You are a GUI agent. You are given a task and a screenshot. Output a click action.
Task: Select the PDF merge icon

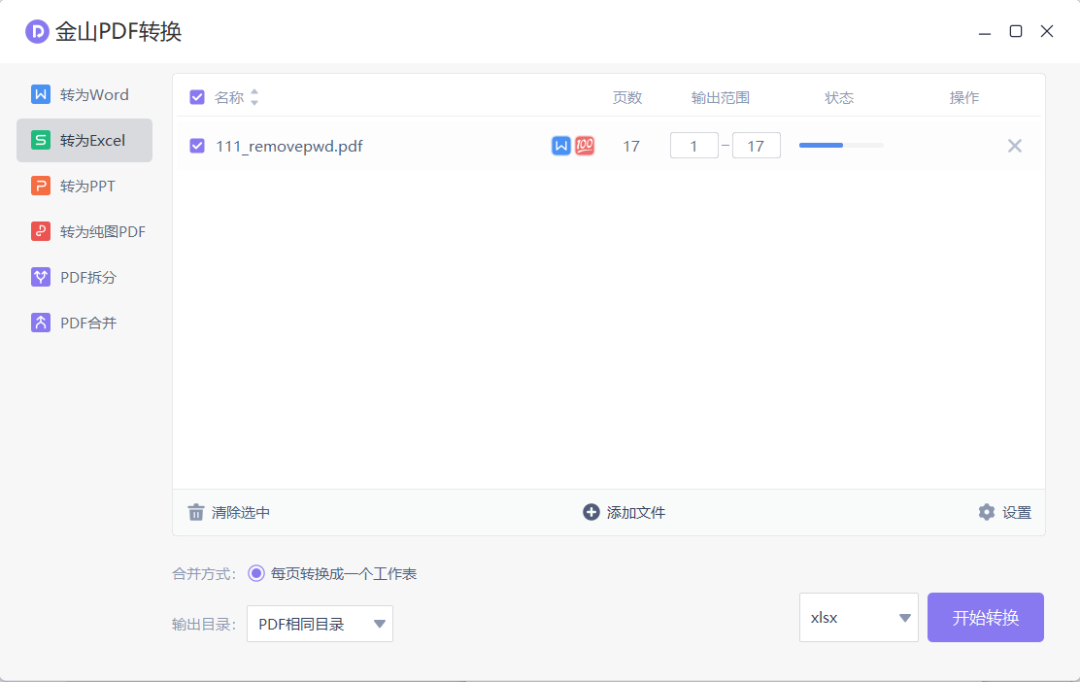click(41, 322)
